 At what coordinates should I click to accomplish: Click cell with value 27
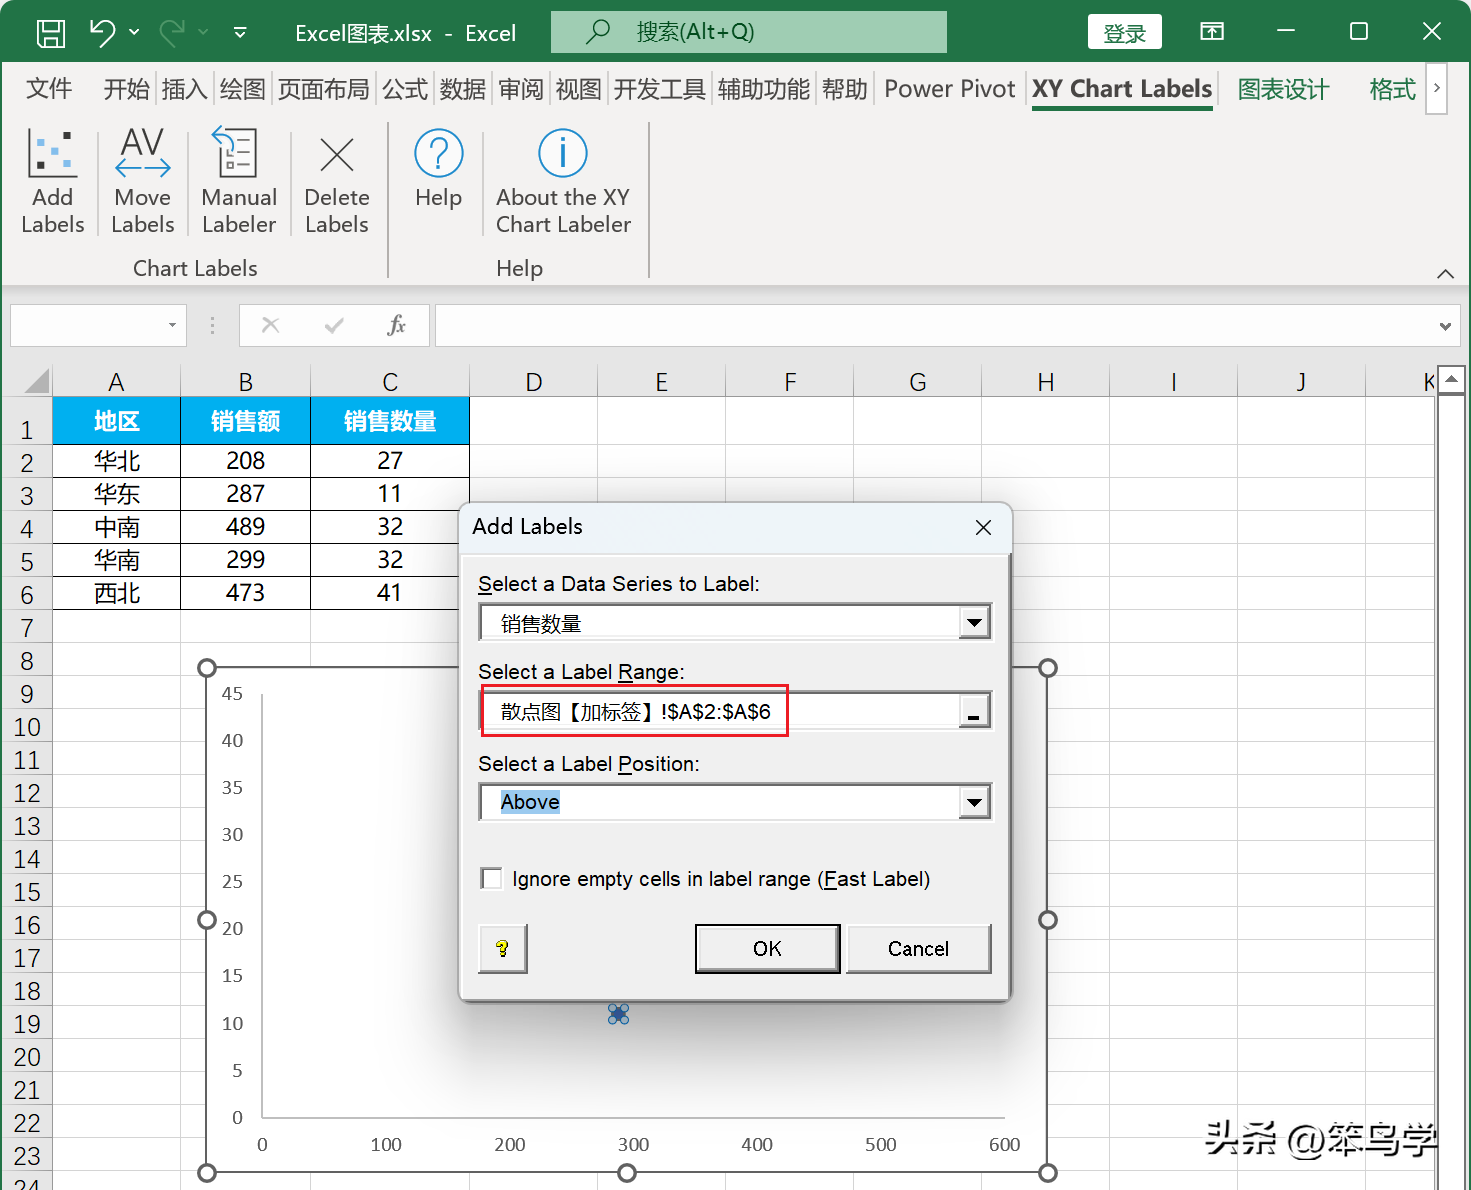pos(390,461)
